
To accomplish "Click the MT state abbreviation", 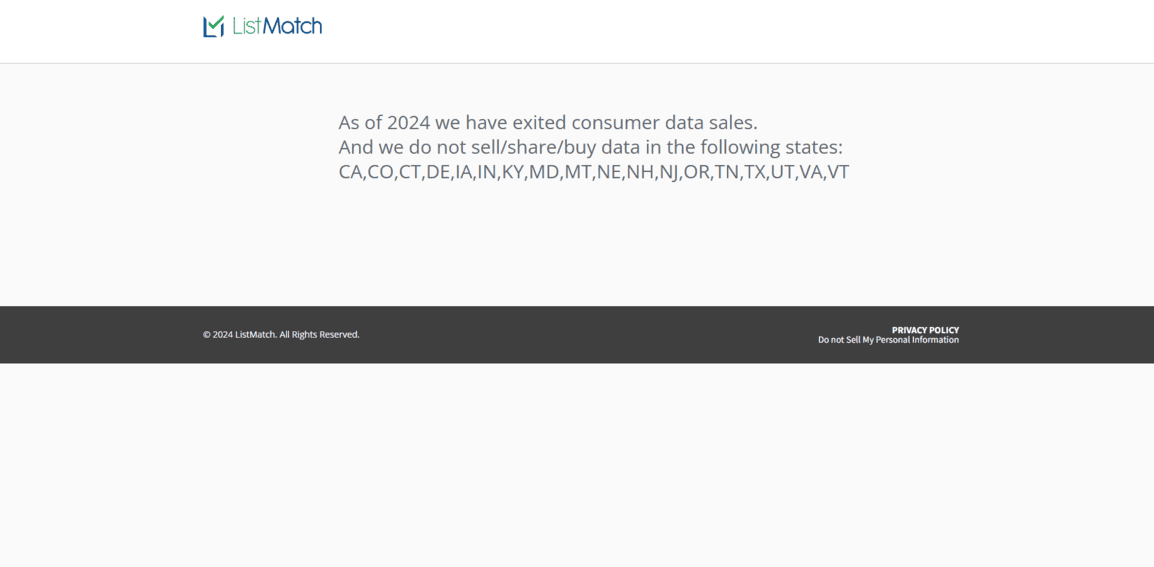I will click(578, 172).
